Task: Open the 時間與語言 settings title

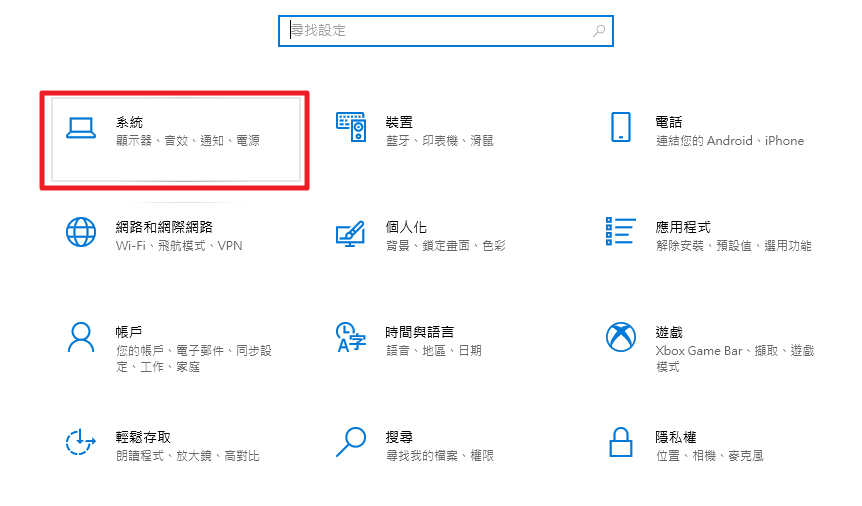Action: click(x=419, y=332)
